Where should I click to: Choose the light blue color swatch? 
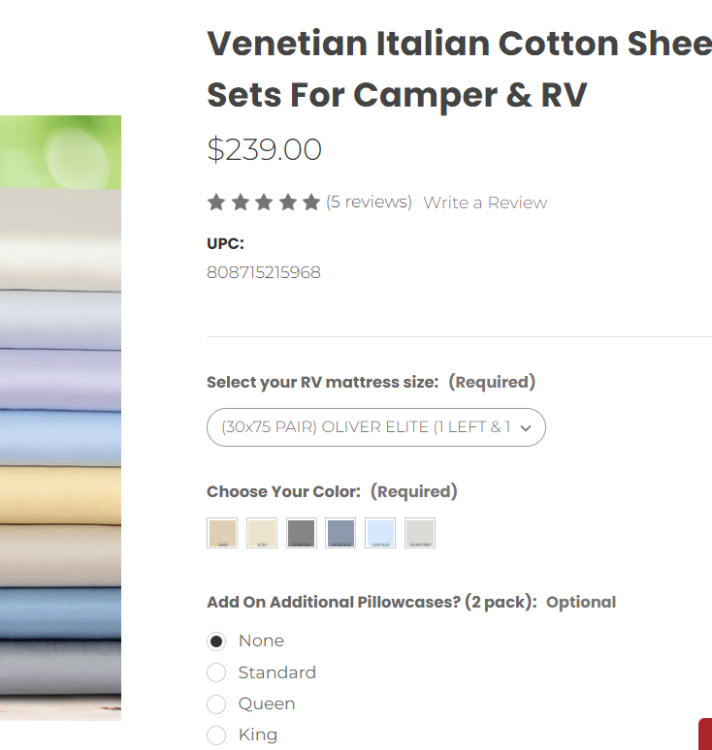click(x=380, y=533)
